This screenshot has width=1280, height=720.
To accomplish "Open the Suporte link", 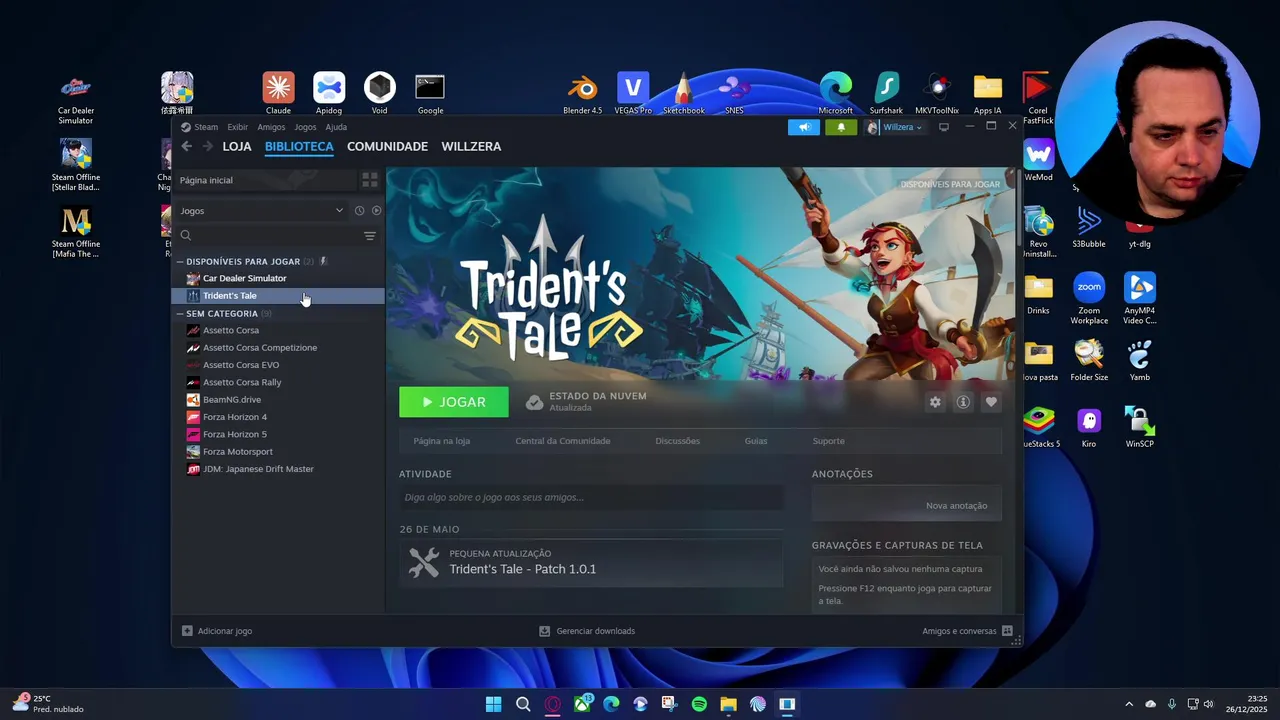I will click(x=828, y=441).
